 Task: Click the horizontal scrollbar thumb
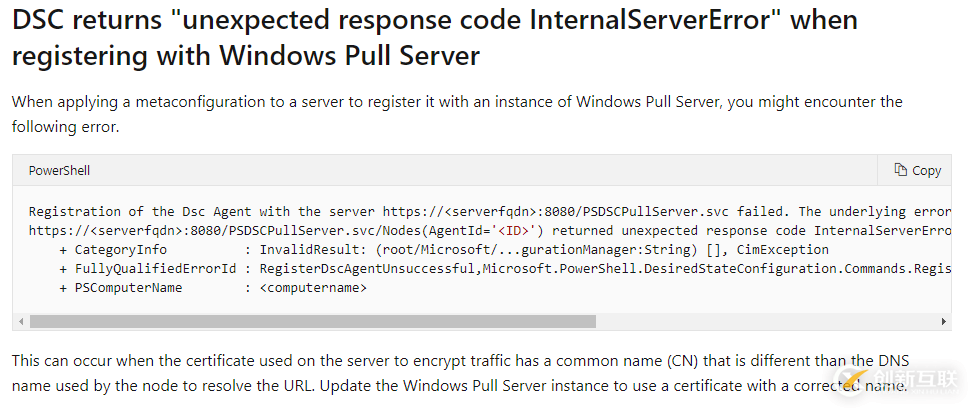(312, 322)
